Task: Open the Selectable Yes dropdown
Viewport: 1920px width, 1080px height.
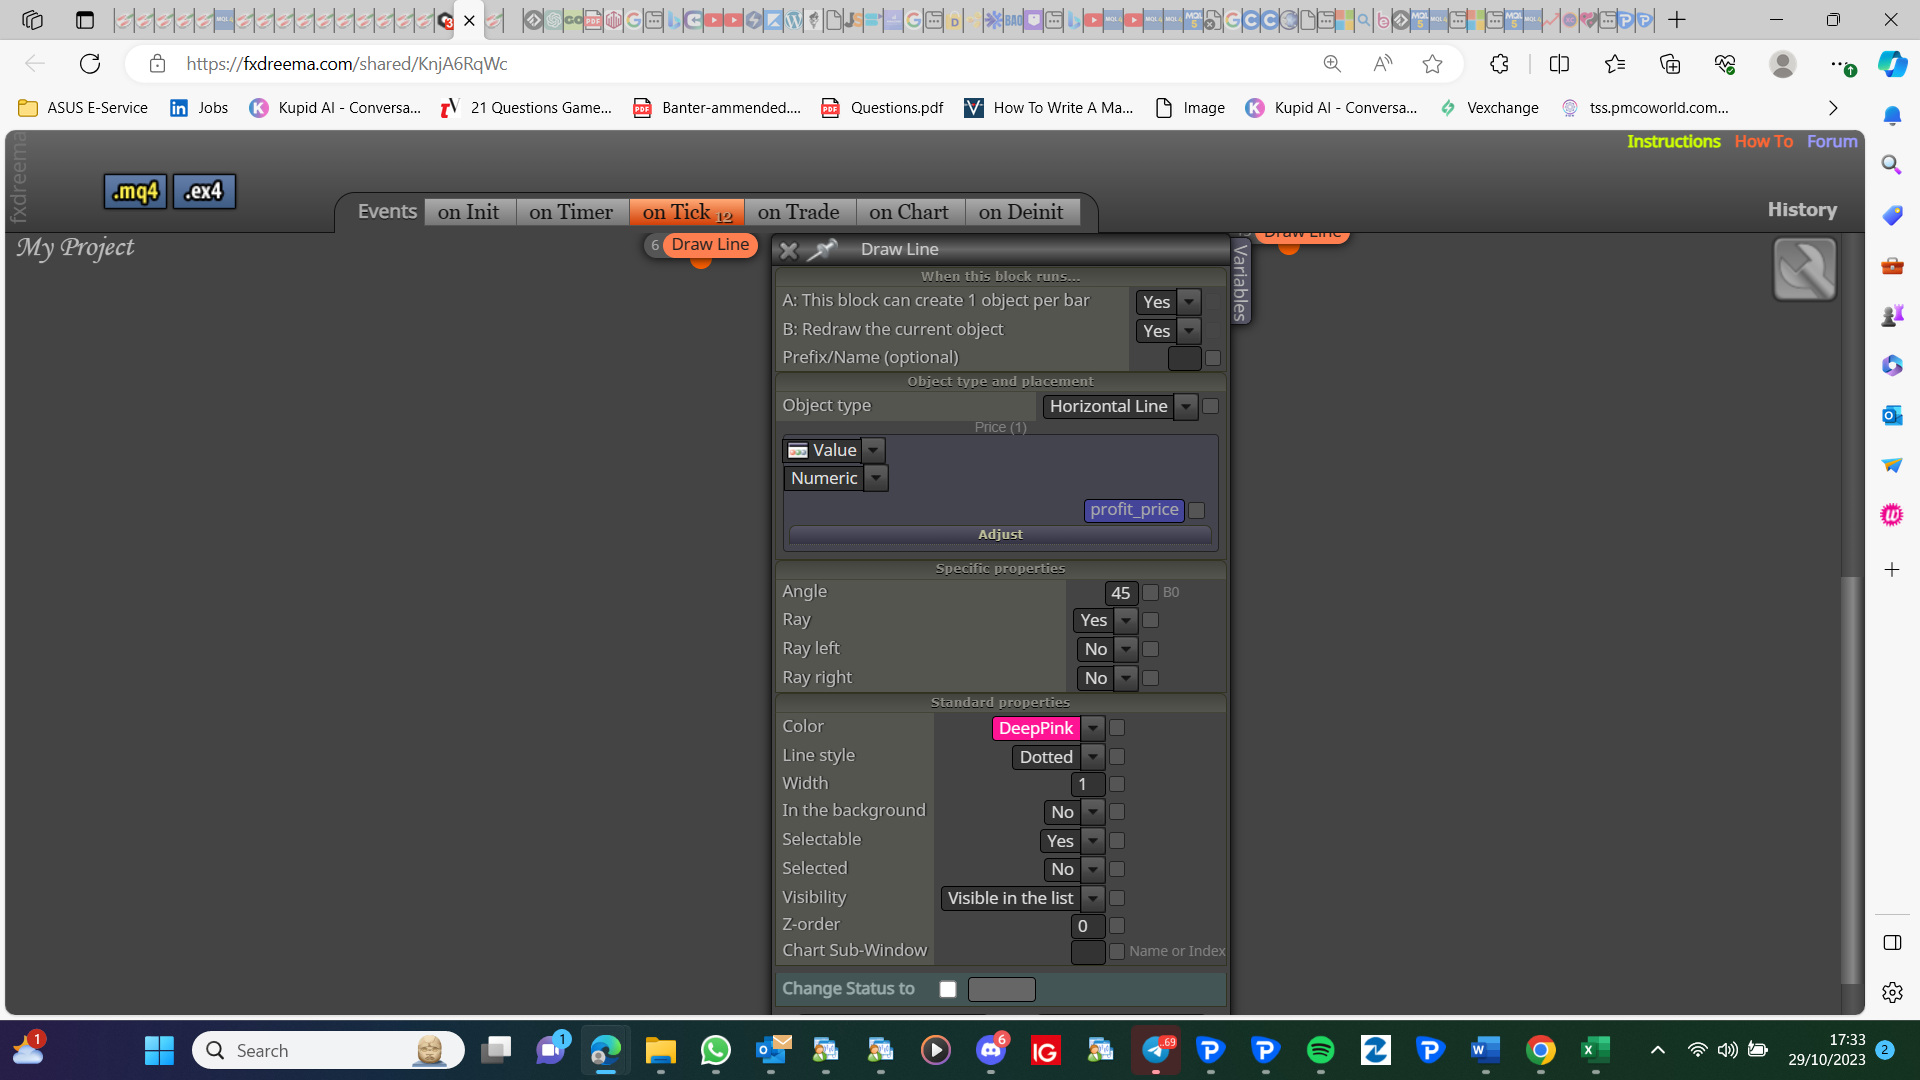Action: pyautogui.click(x=1093, y=841)
